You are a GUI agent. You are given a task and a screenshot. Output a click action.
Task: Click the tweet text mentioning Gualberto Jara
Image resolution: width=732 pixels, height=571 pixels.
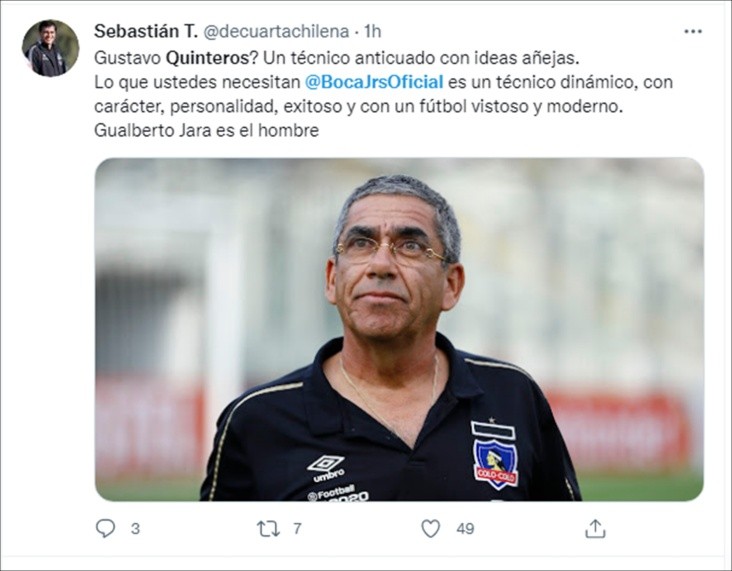tap(206, 130)
